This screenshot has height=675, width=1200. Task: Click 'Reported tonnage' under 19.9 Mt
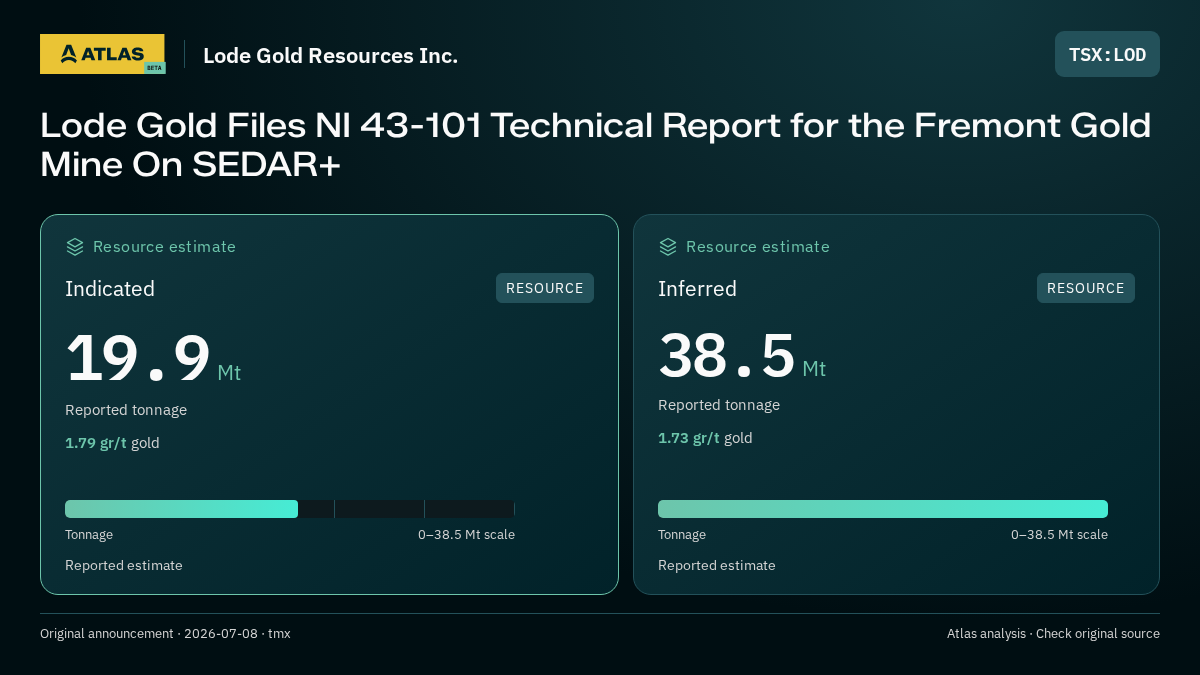(x=126, y=410)
